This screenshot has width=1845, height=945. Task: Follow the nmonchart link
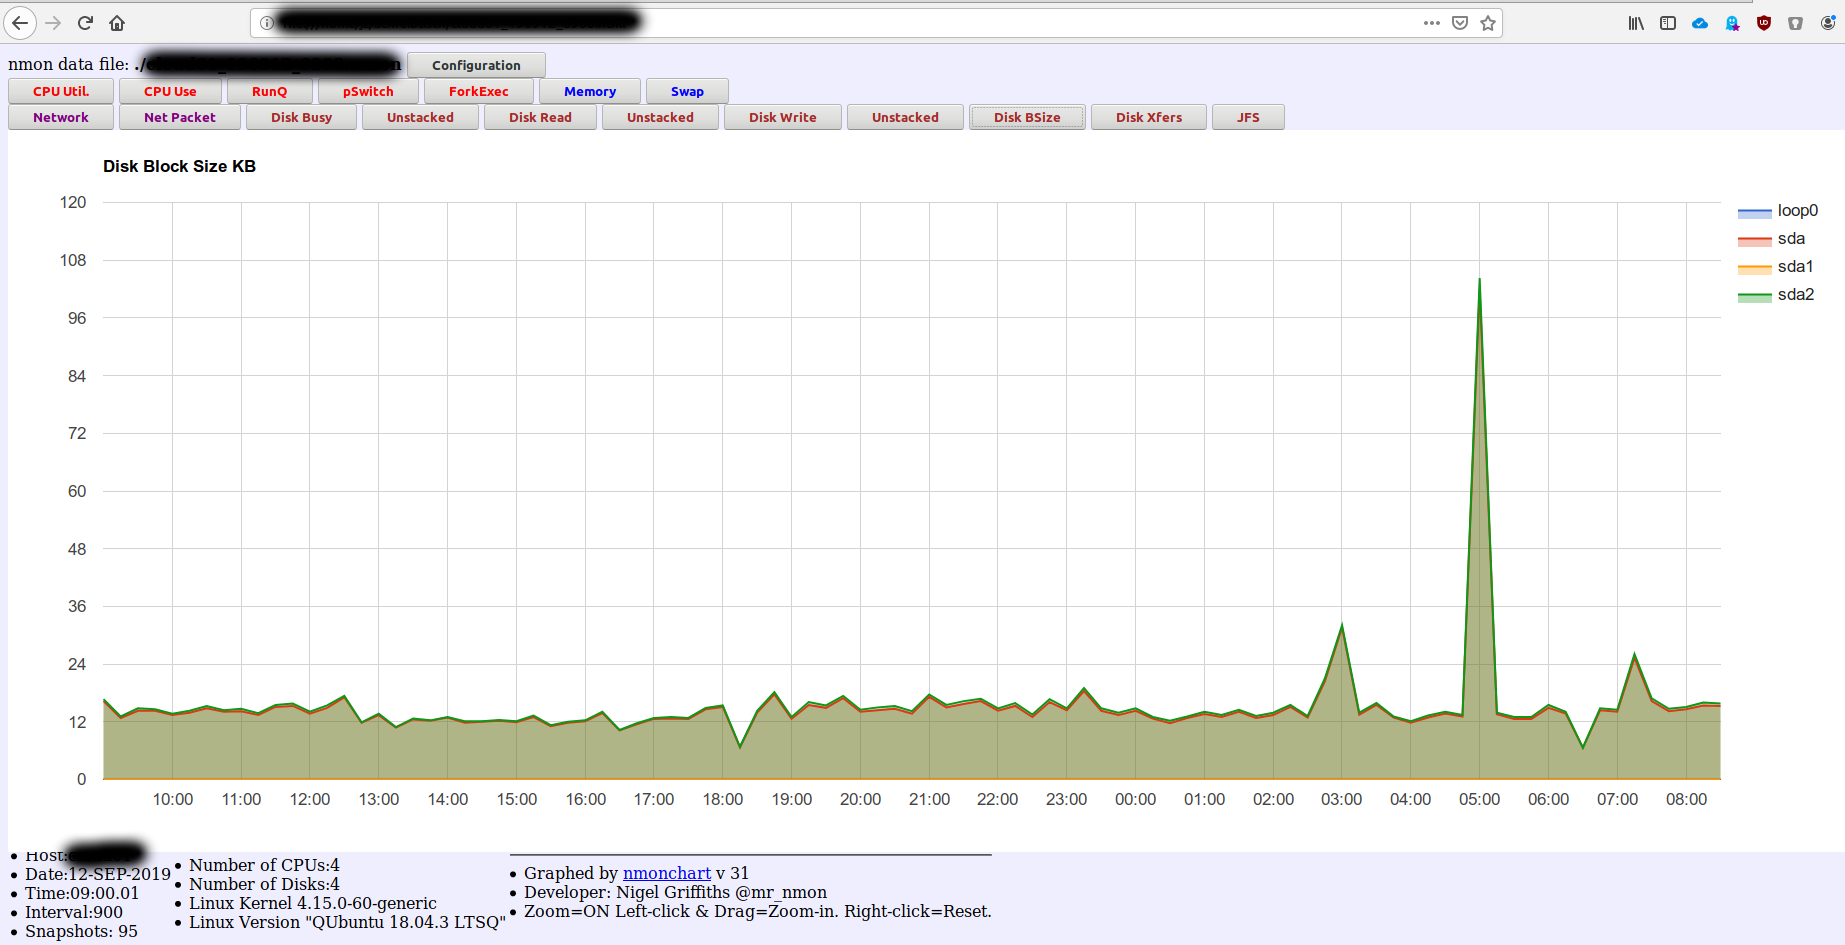[x=666, y=873]
